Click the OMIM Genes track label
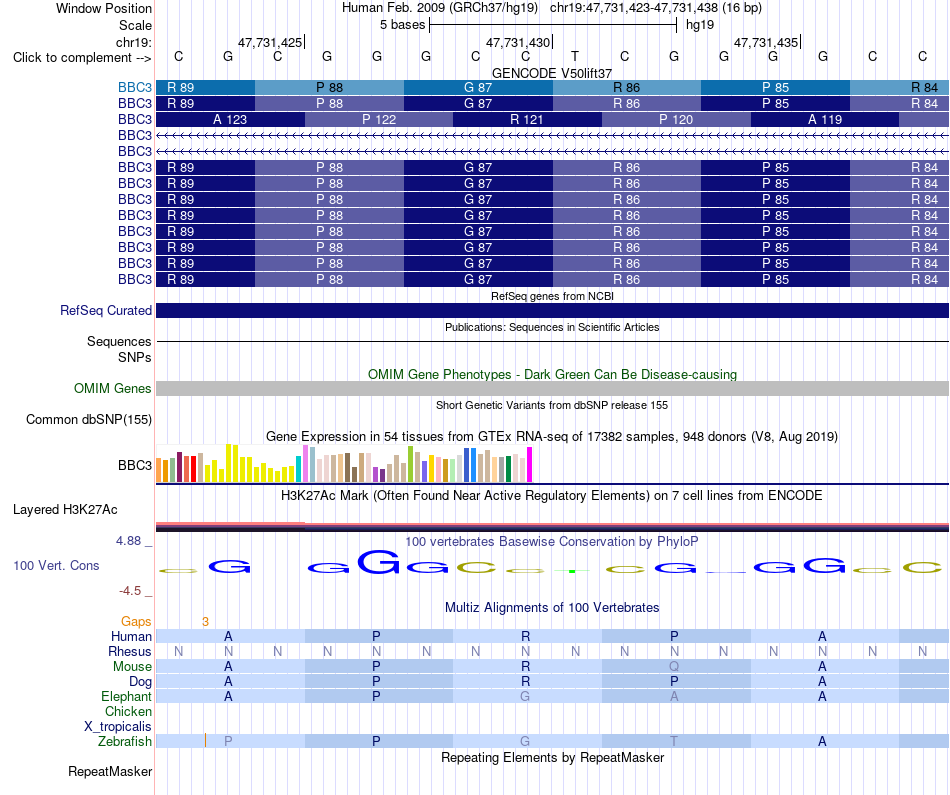The image size is (950, 795). (113, 388)
